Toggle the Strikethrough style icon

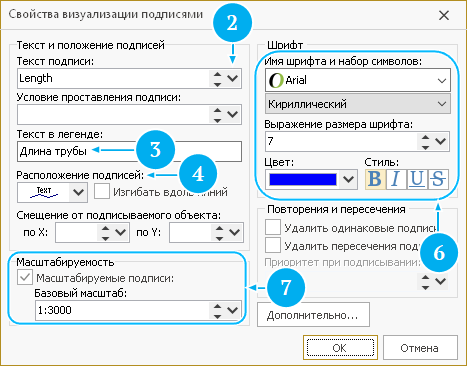tap(438, 179)
